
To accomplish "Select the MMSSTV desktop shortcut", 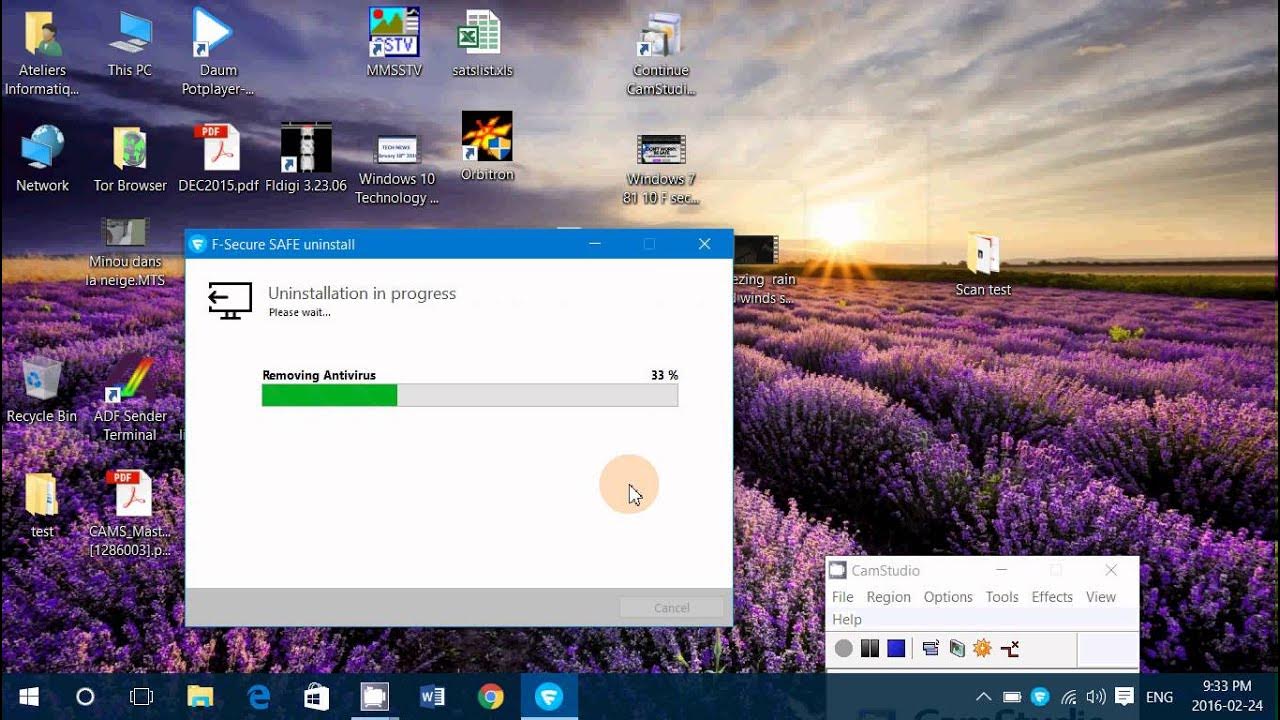I will point(394,44).
